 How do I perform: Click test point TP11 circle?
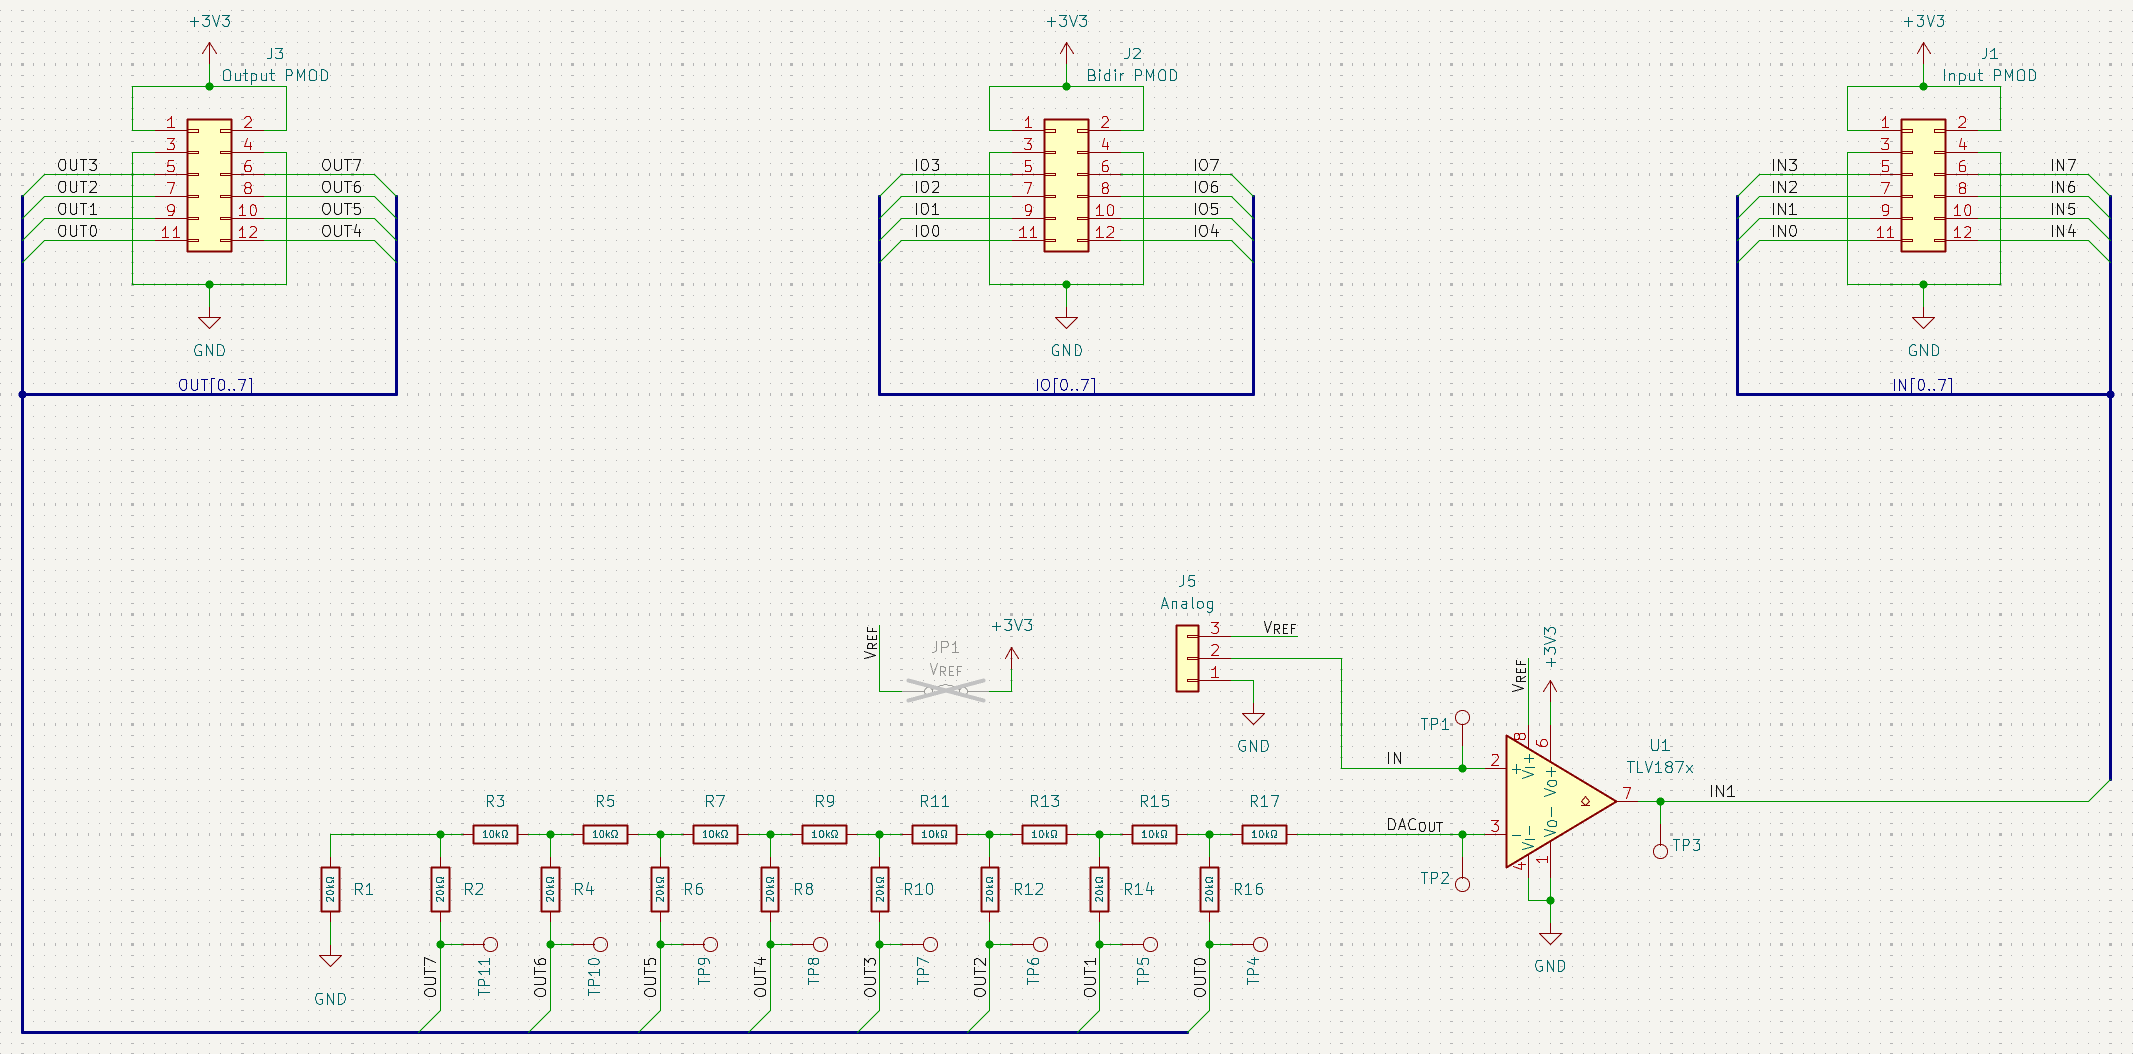point(490,944)
